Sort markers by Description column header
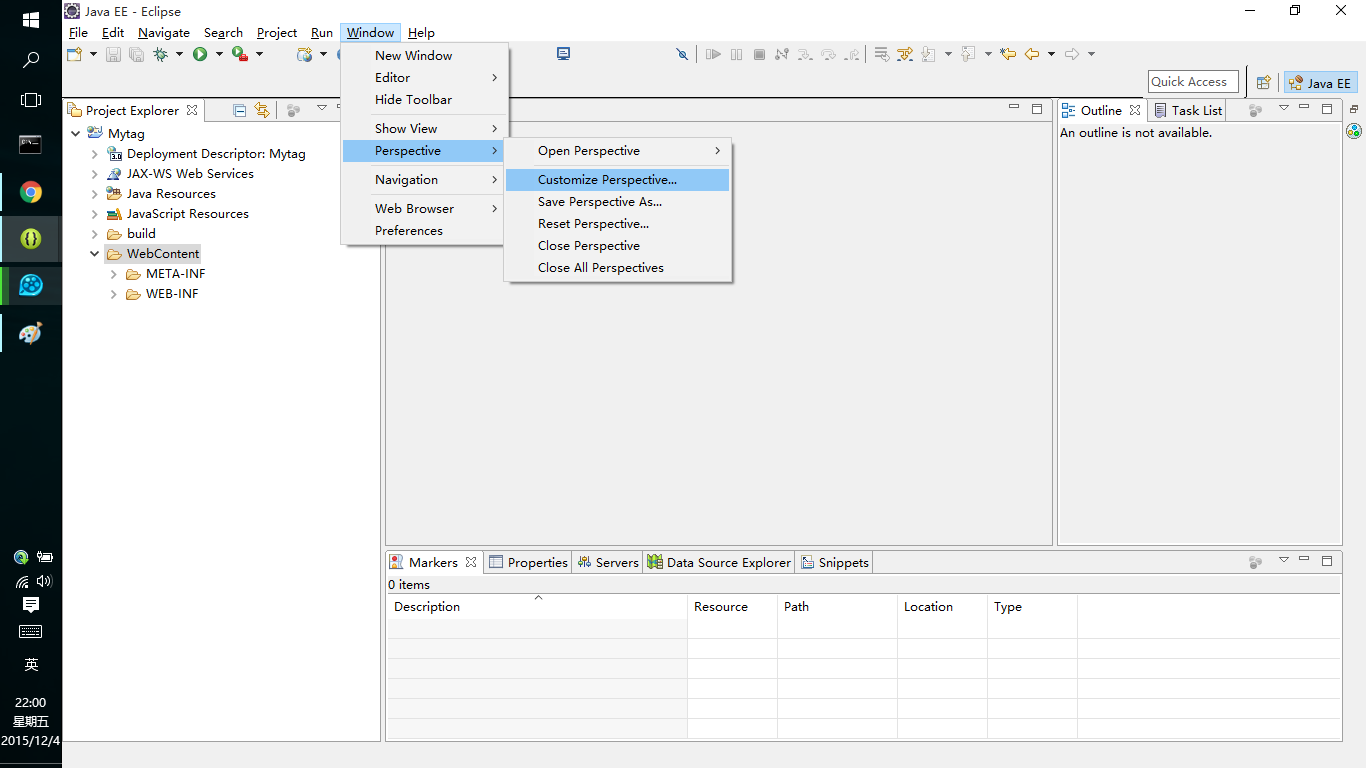This screenshot has height=768, width=1366. tap(537, 607)
